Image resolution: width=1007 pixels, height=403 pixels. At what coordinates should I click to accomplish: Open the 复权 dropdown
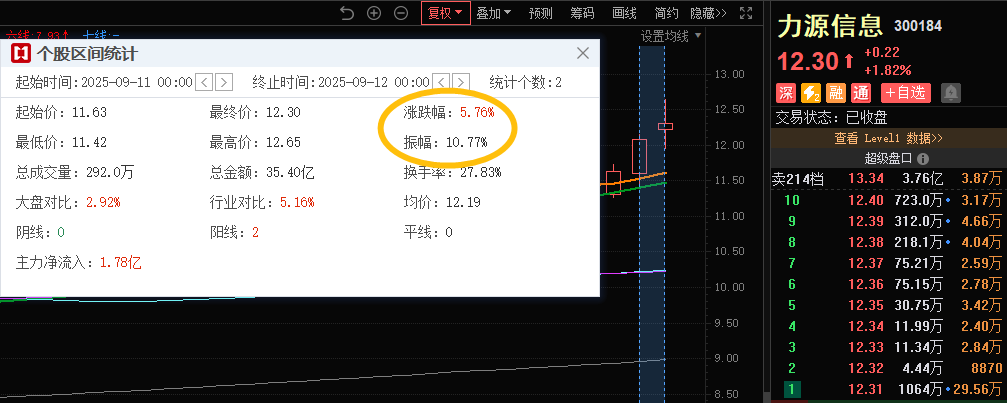pyautogui.click(x=446, y=13)
